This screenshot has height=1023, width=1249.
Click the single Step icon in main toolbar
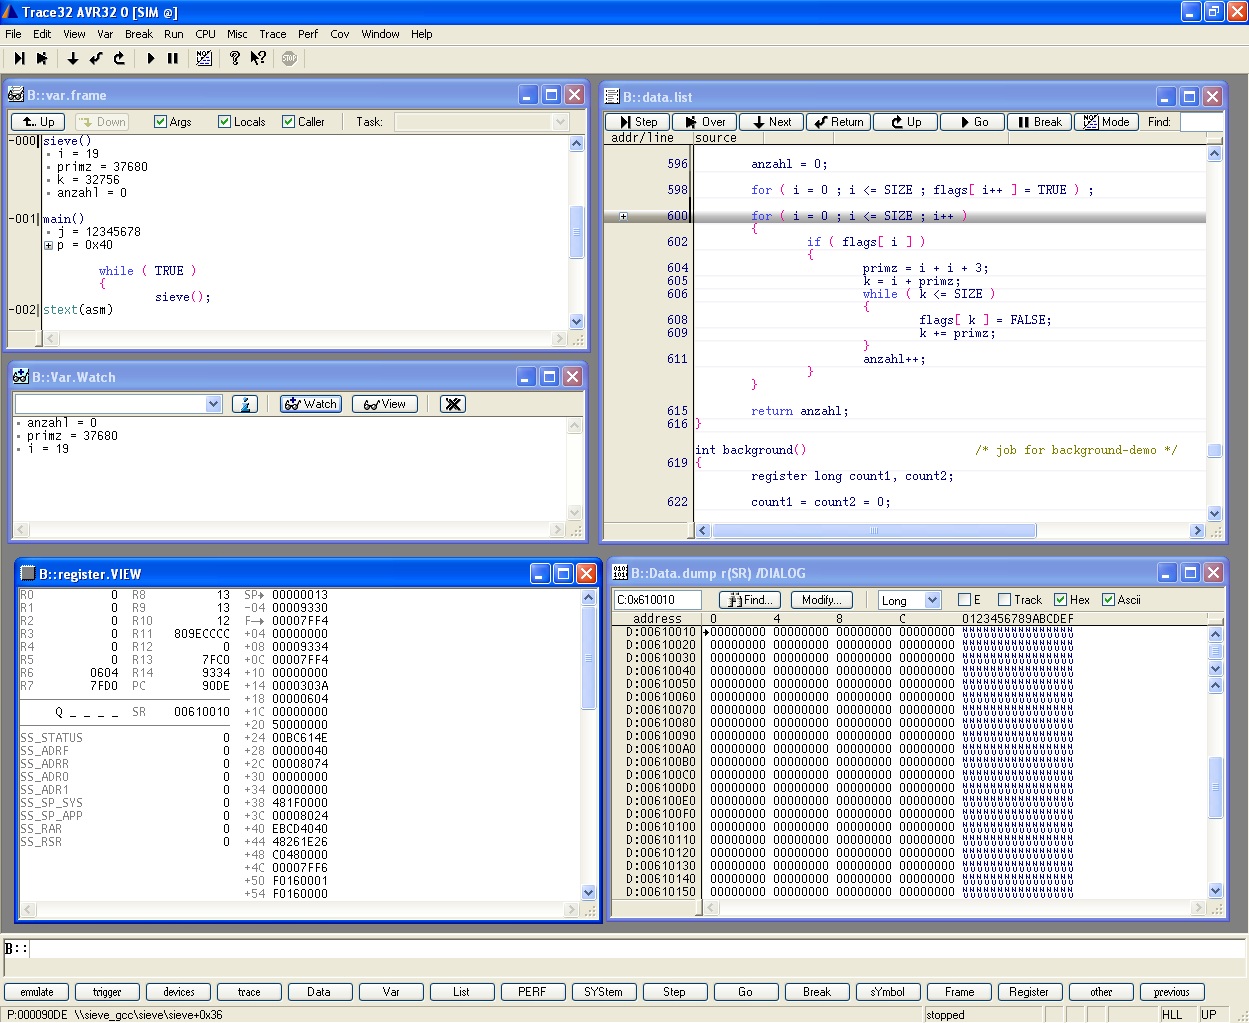[19, 59]
